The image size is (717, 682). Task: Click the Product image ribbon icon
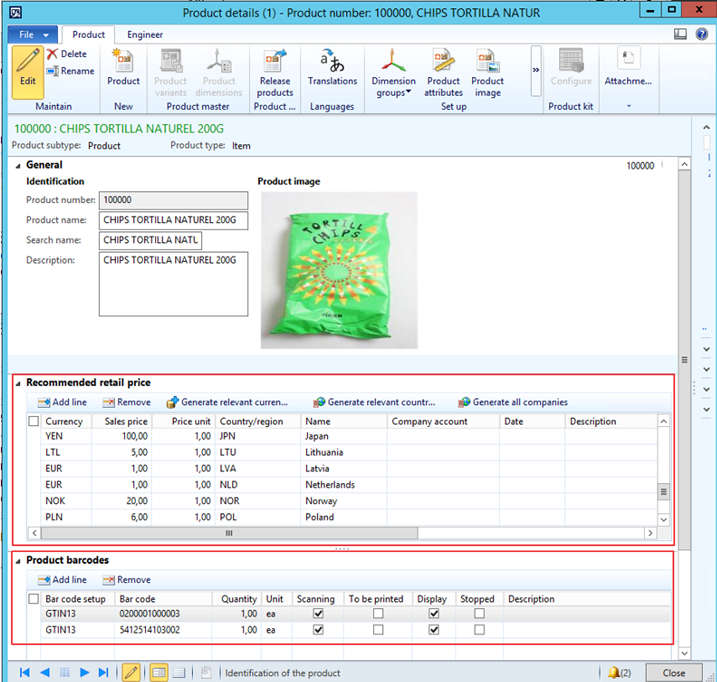tap(487, 72)
